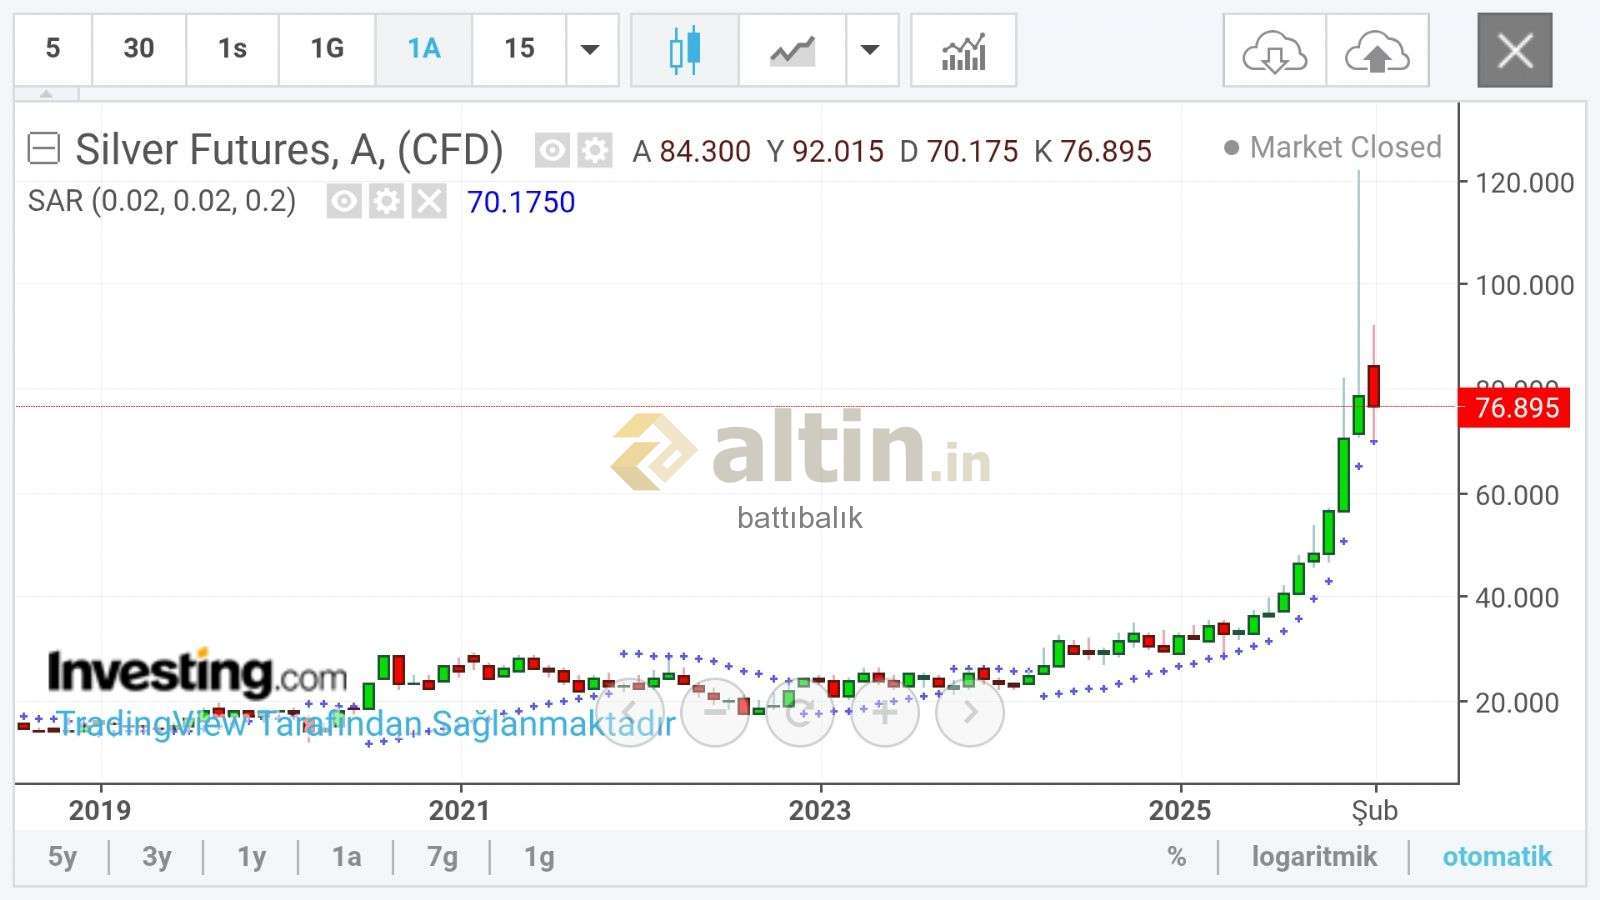Click the cloud download (load chart) icon
Image resolution: width=1600 pixels, height=900 pixels.
tap(1274, 51)
